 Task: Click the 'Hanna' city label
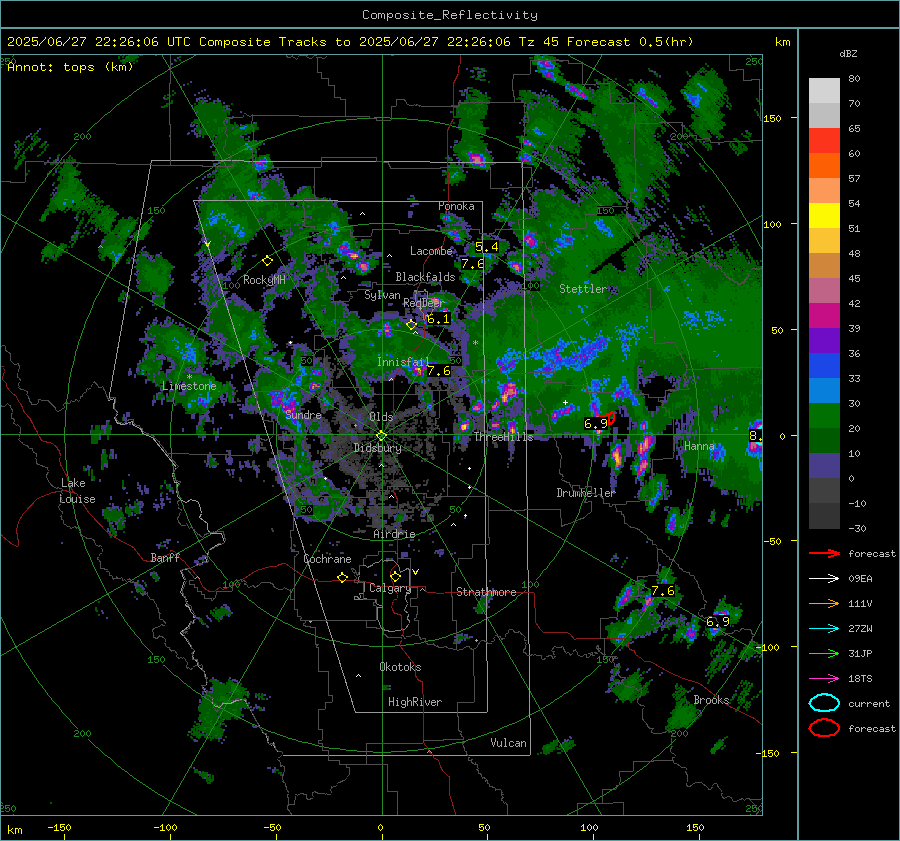[x=699, y=446]
